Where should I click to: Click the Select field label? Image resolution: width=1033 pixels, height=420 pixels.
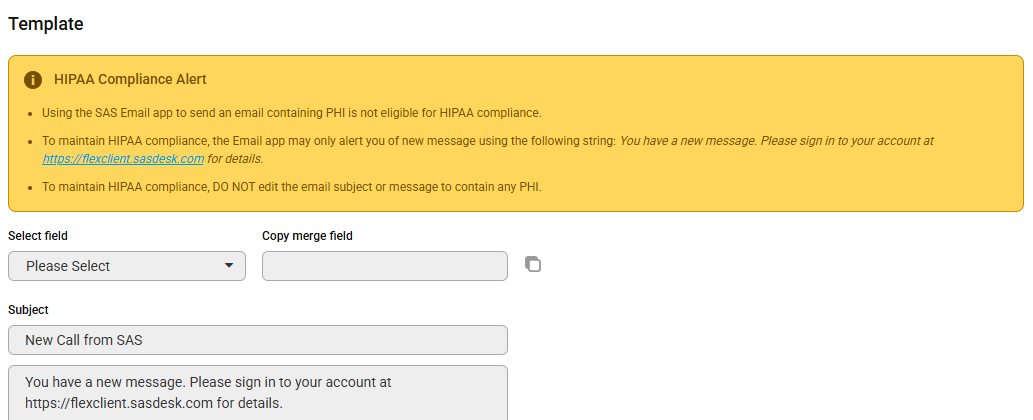[x=38, y=236]
